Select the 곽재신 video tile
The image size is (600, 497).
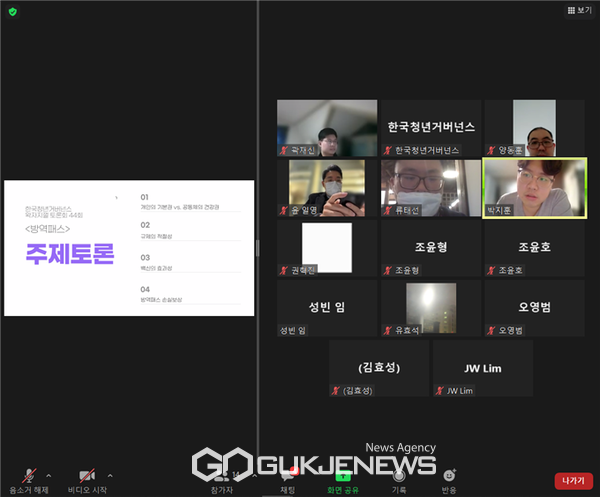point(327,128)
